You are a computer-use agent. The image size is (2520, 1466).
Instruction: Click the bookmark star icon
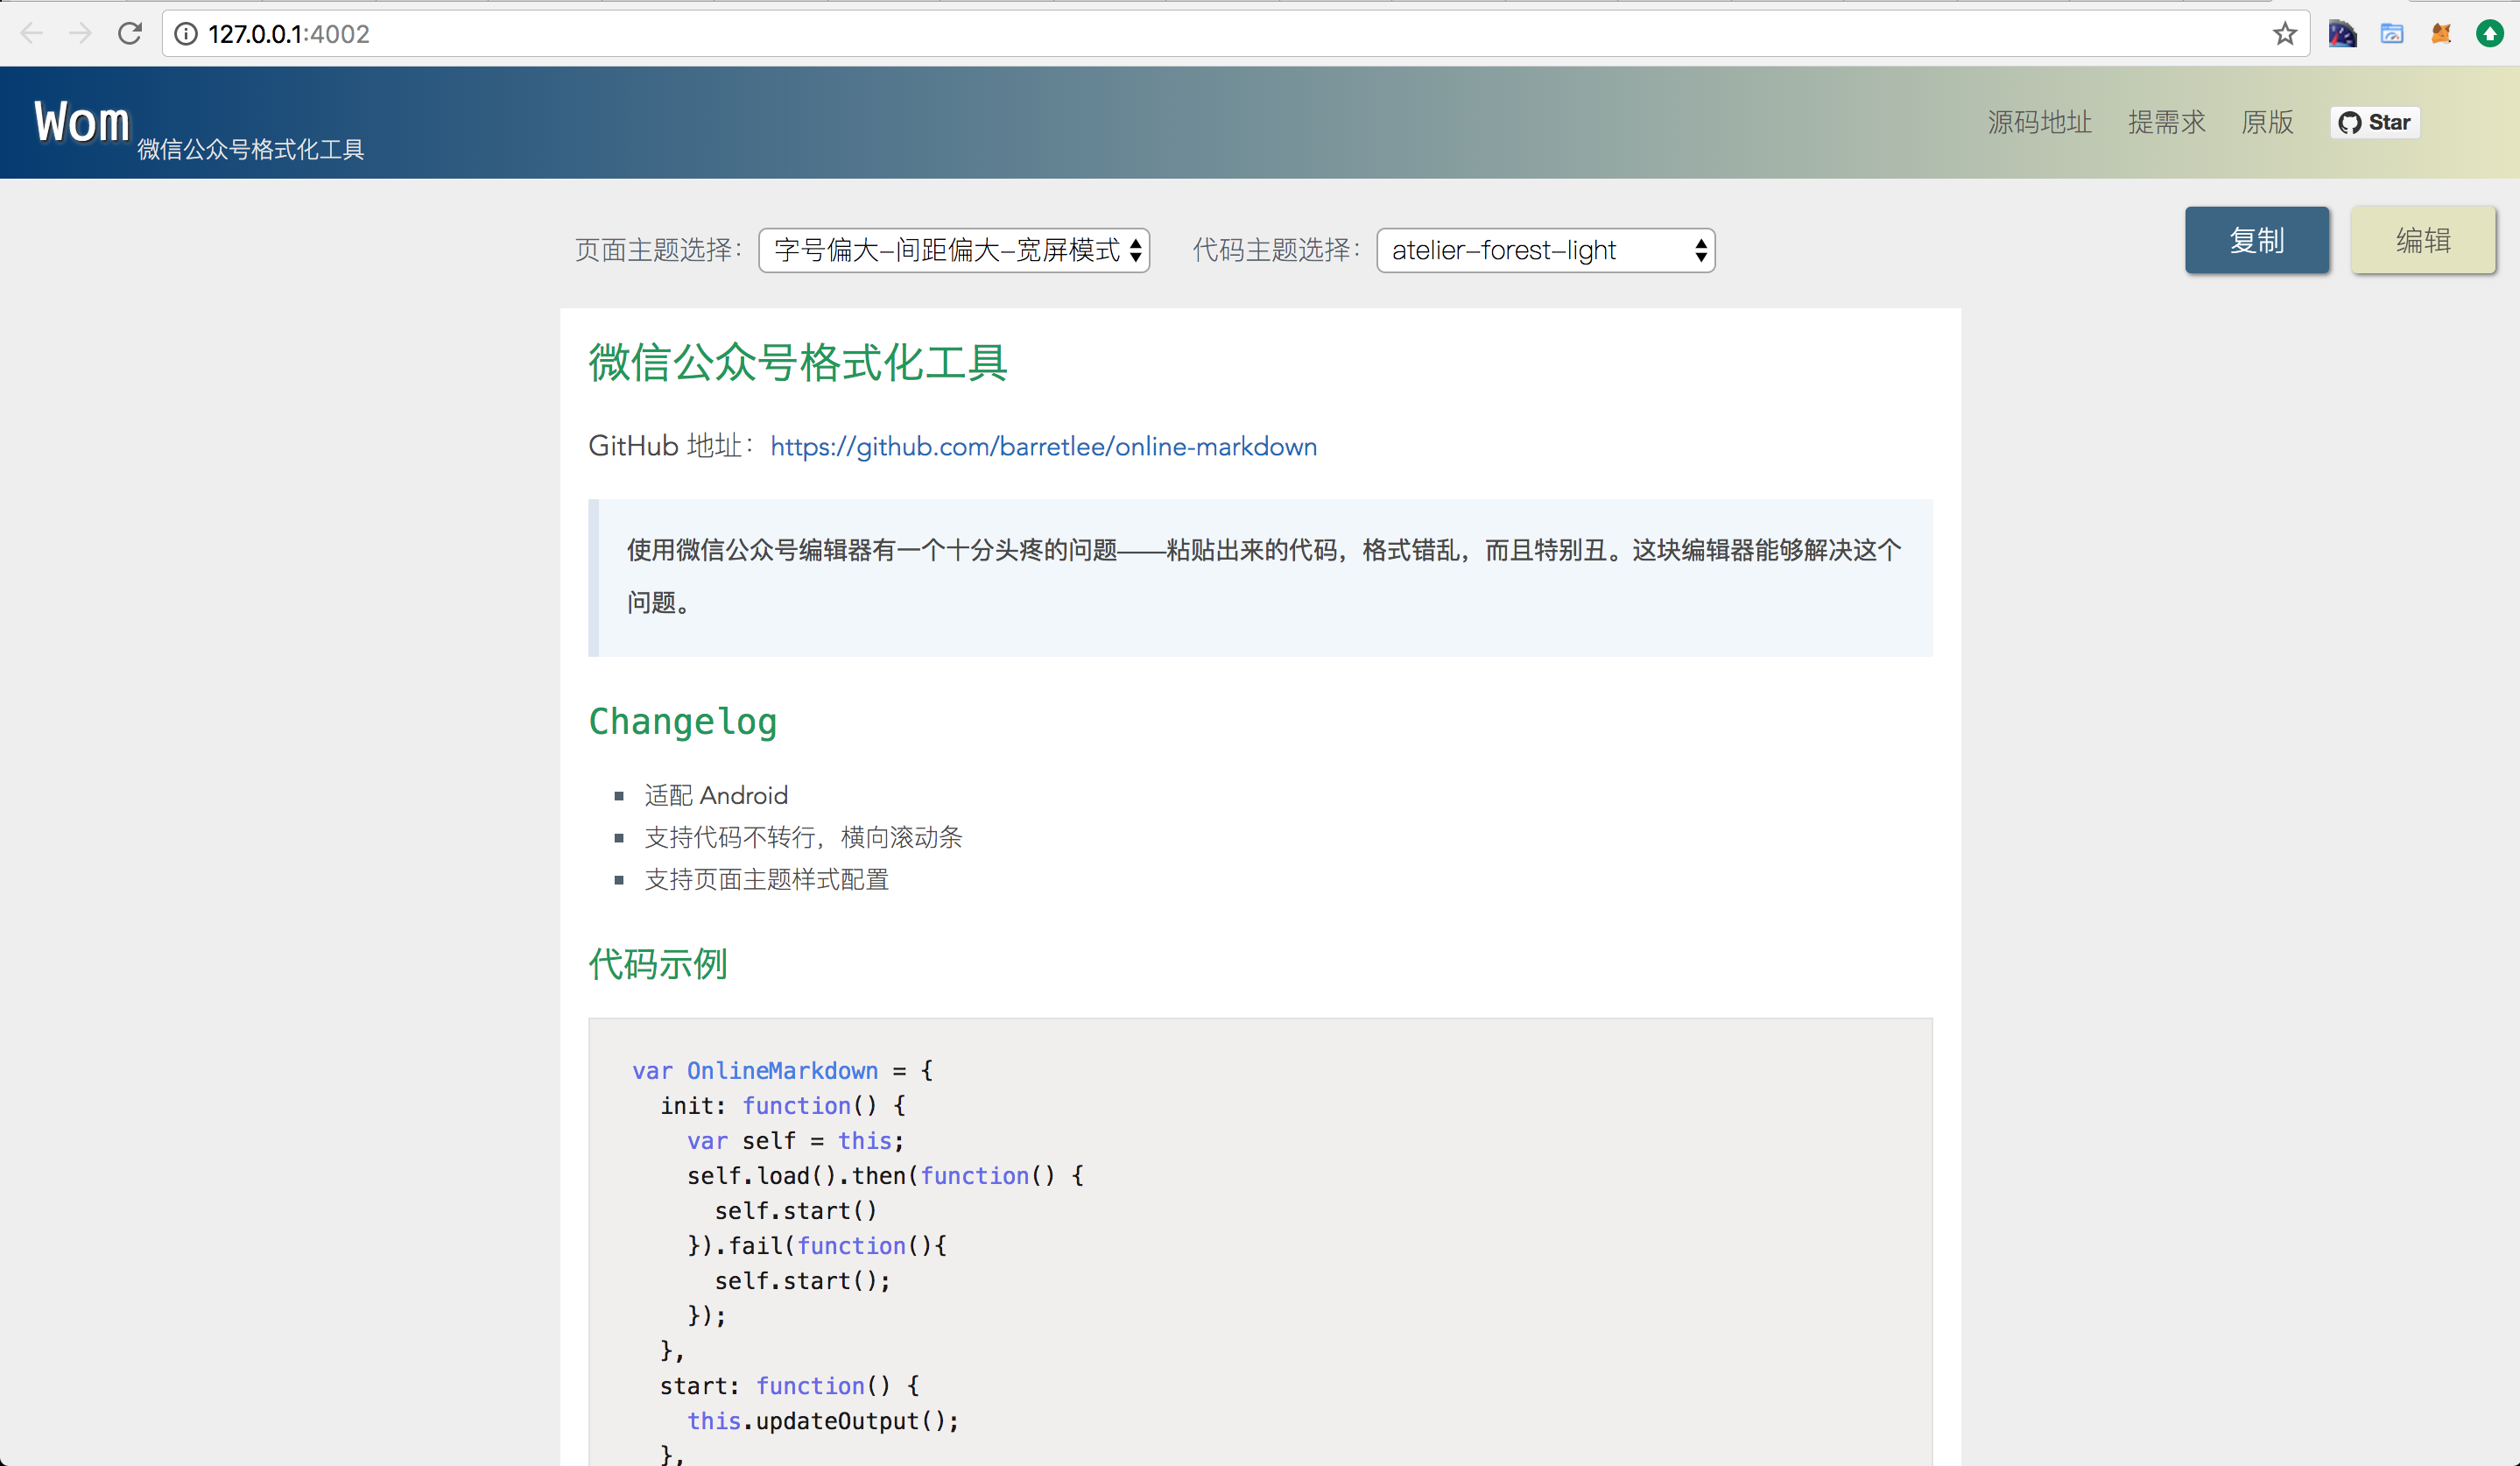coord(2284,34)
